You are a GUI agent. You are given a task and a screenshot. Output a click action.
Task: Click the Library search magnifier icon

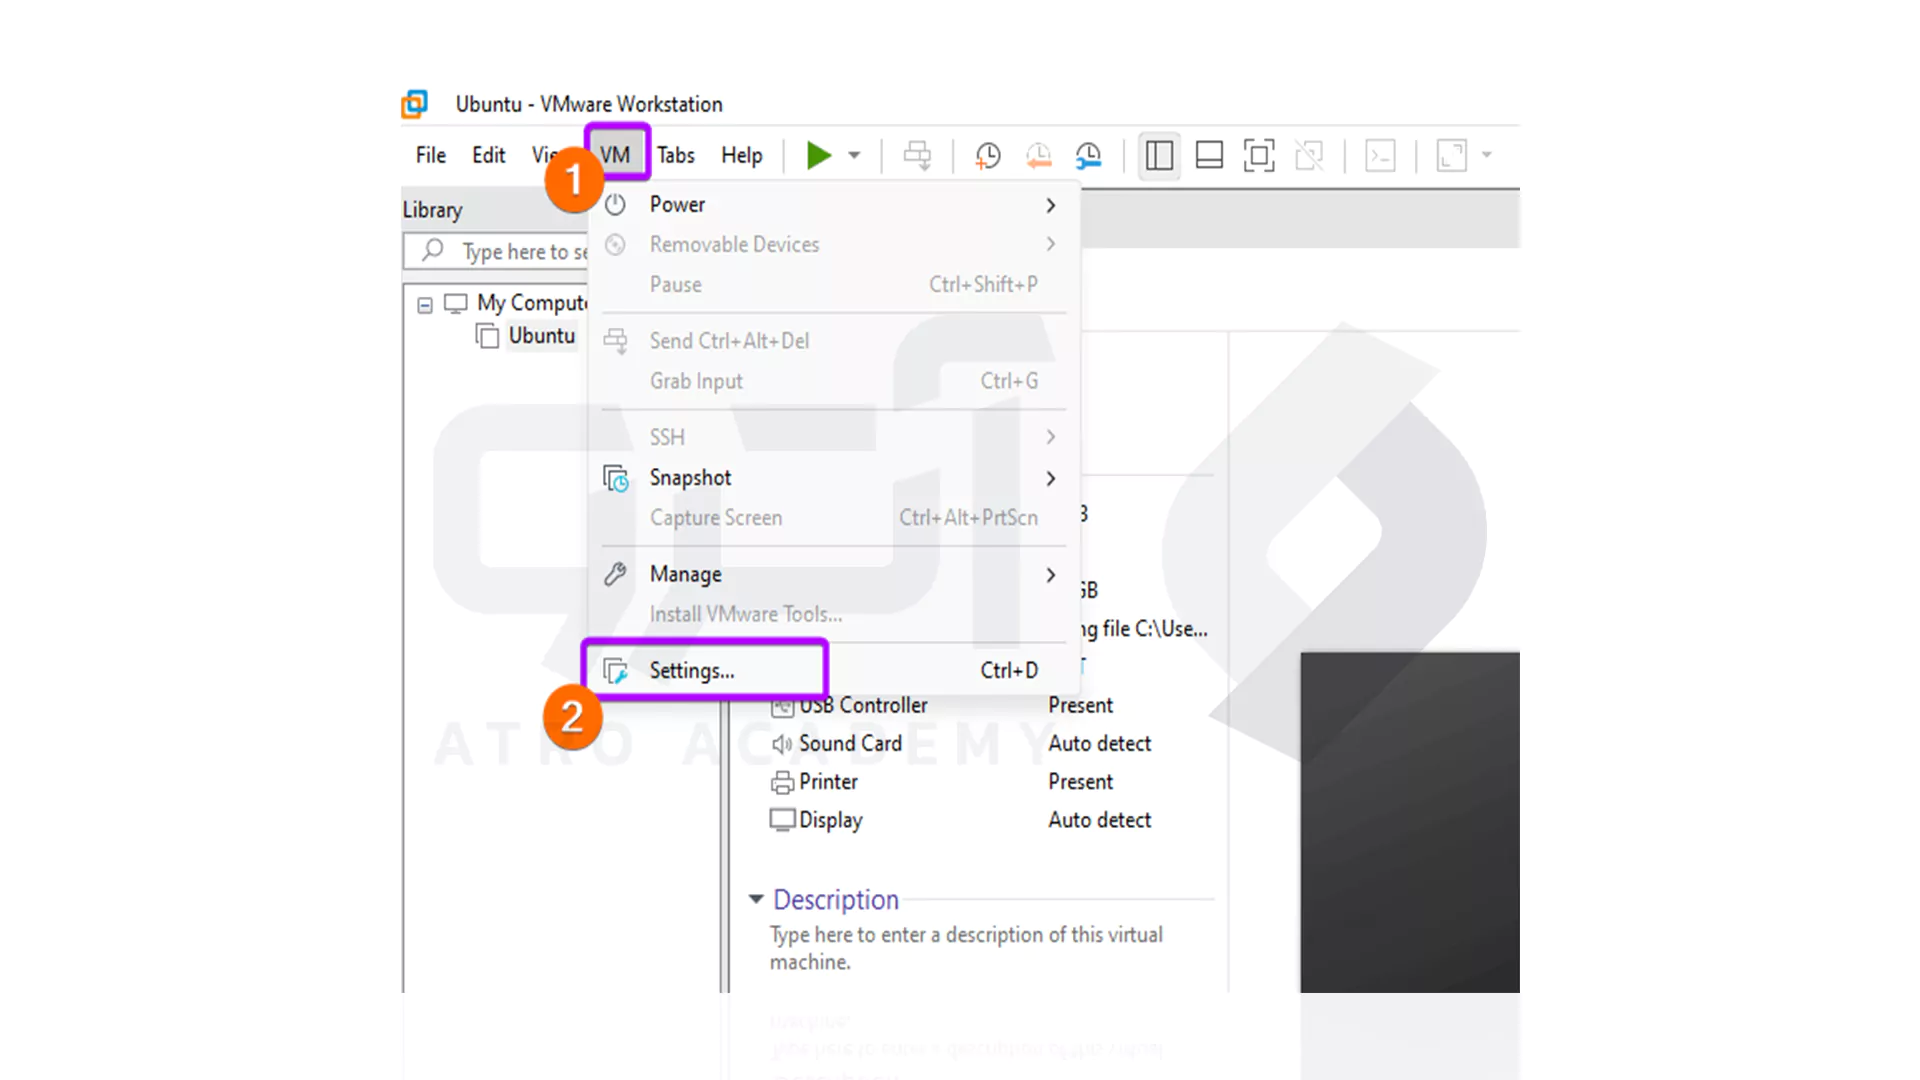(x=433, y=250)
